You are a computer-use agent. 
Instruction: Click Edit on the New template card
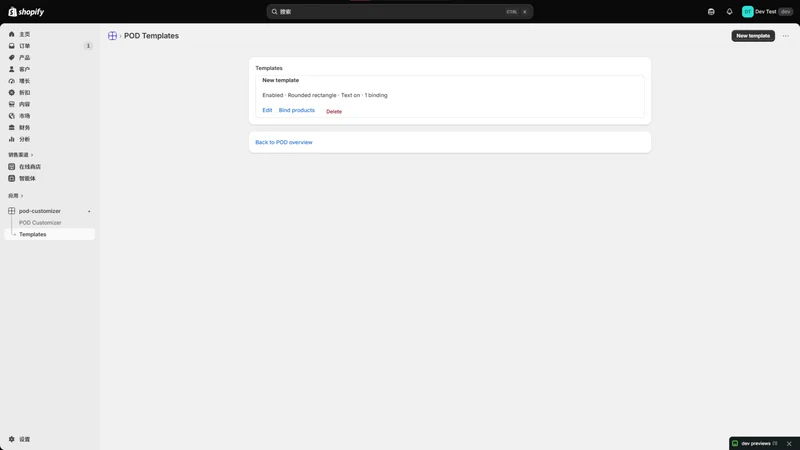pos(267,110)
